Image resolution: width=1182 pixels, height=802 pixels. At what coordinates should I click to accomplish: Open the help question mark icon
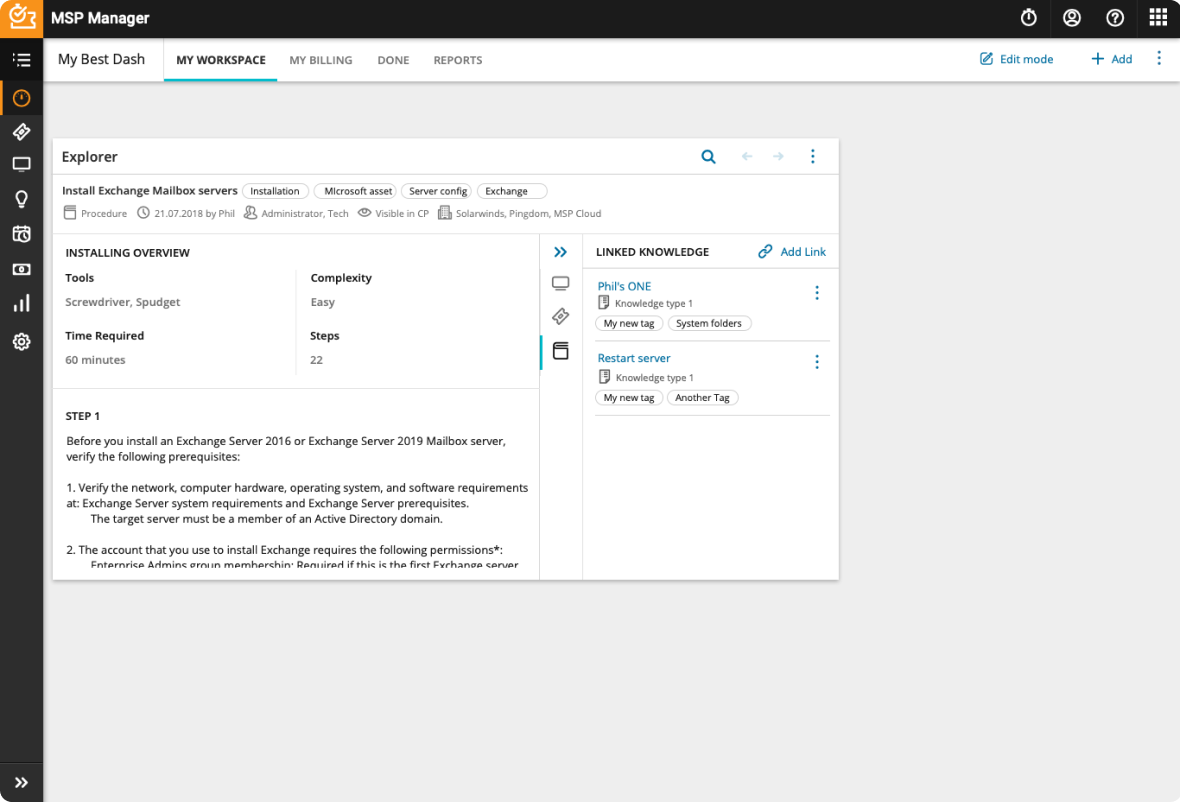[x=1114, y=18]
